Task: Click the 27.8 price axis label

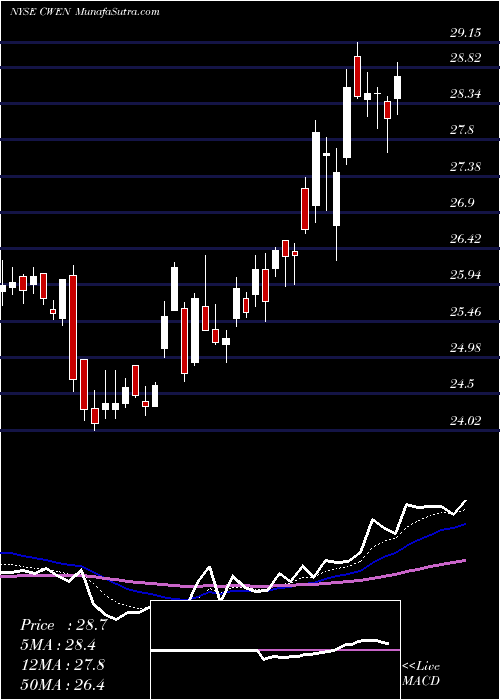Action: pos(462,130)
